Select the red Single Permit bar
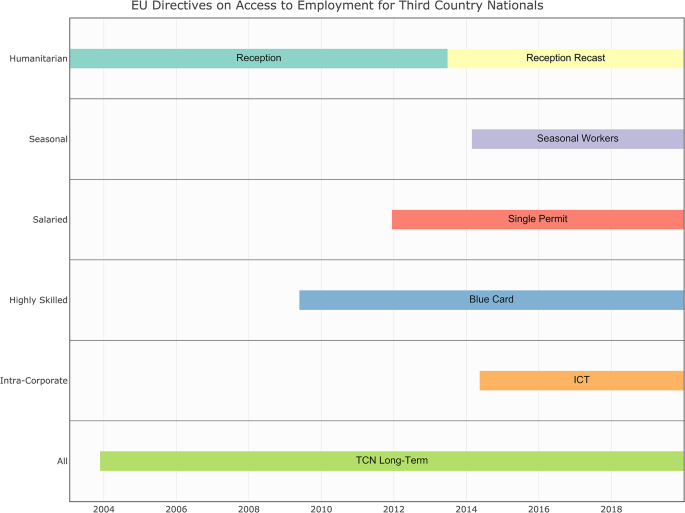Viewport: 685px width, 513px height. (x=538, y=219)
